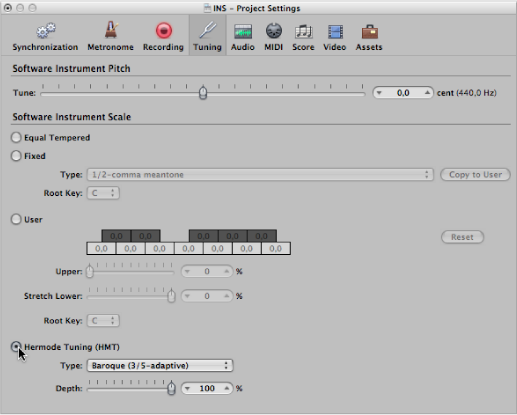Image resolution: width=517 pixels, height=415 pixels.
Task: Increase the Depth value with up arrow
Action: point(227,388)
